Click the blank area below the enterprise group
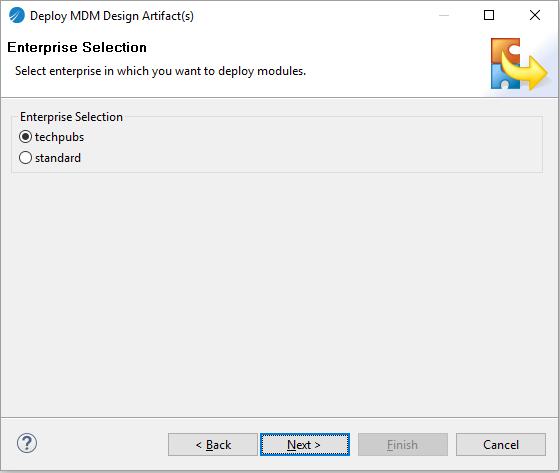 (x=280, y=293)
